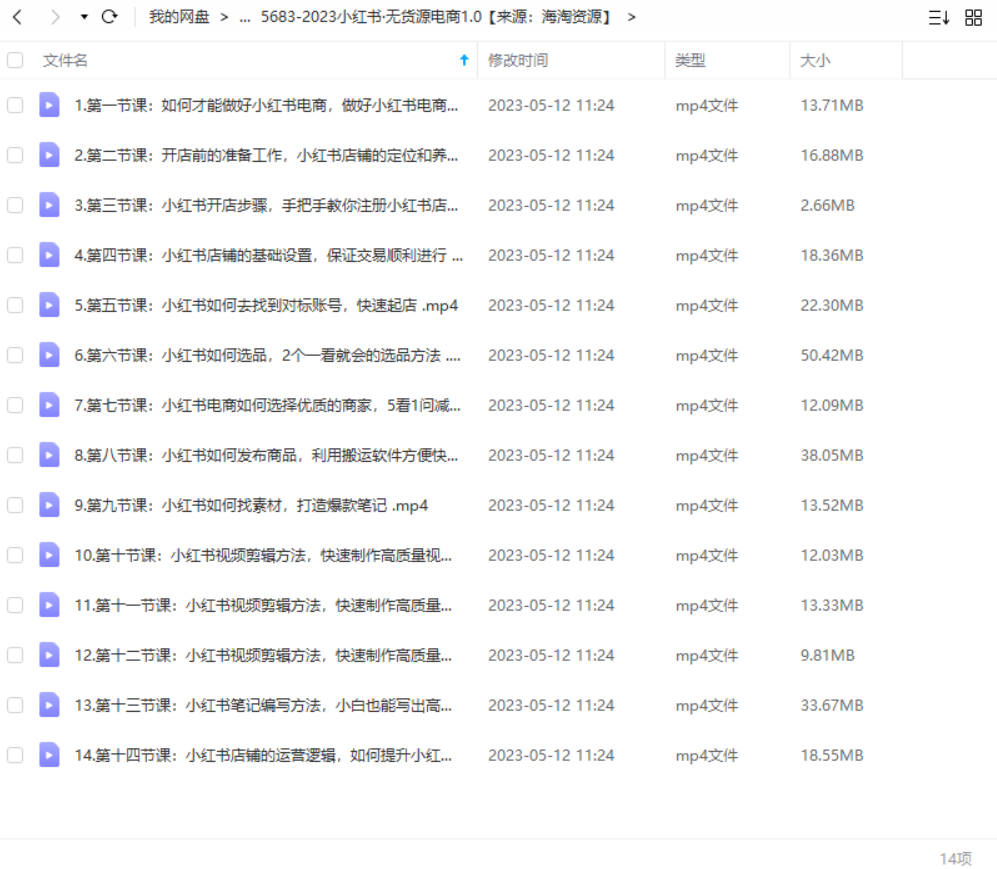Switch to grid view

coord(973,17)
